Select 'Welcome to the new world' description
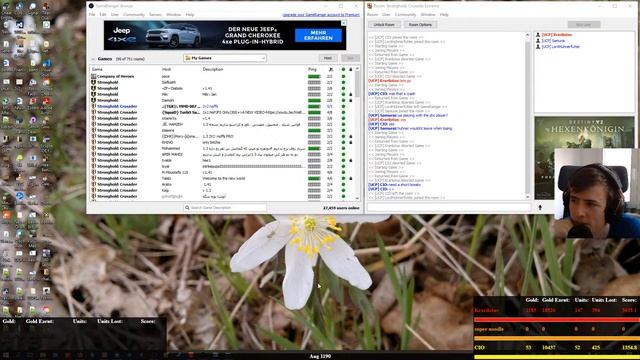640x360 pixels. pos(223,178)
